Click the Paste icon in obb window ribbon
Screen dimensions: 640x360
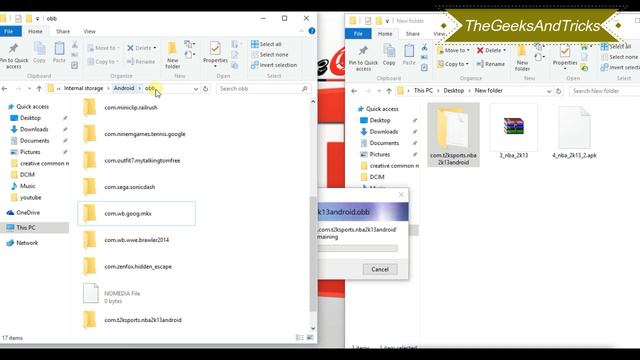tap(59, 52)
